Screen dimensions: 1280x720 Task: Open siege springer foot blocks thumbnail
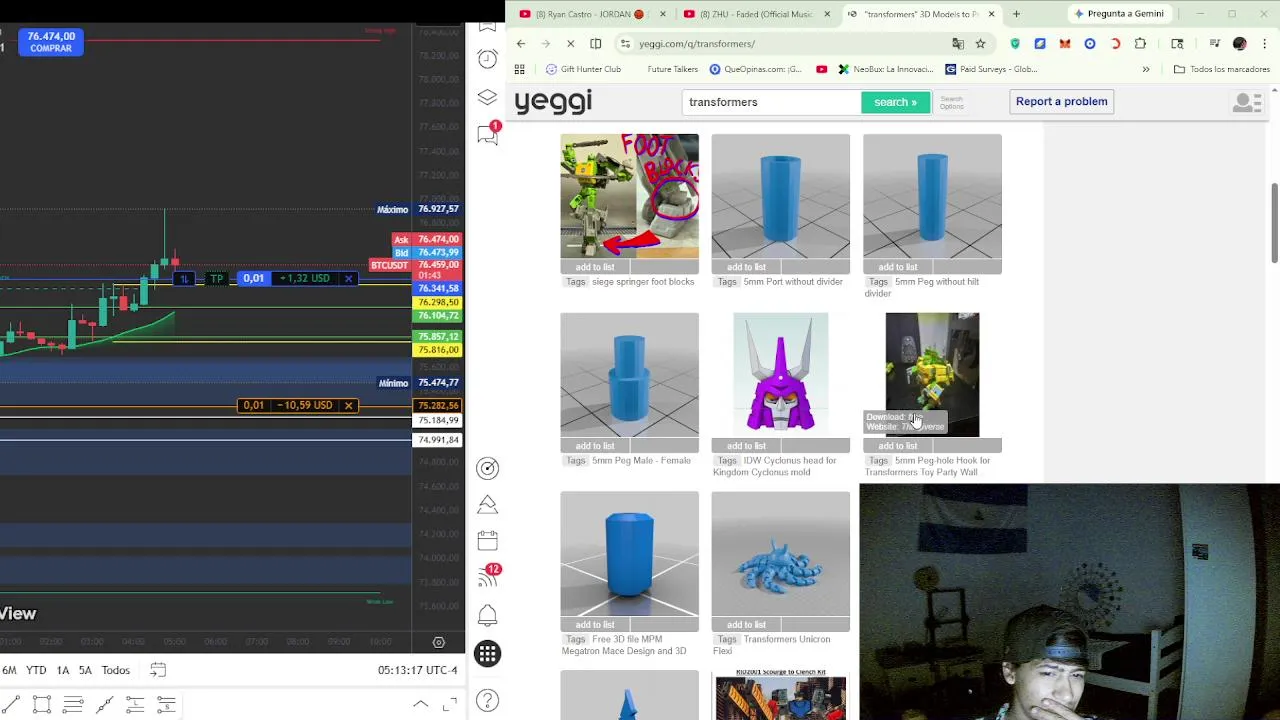point(629,196)
